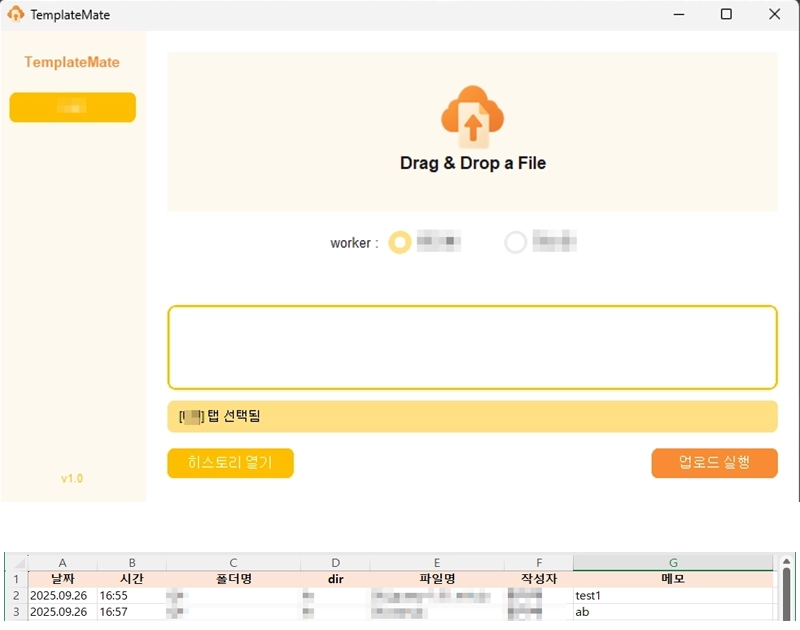
Task: Select the second worker radio option
Action: click(515, 242)
